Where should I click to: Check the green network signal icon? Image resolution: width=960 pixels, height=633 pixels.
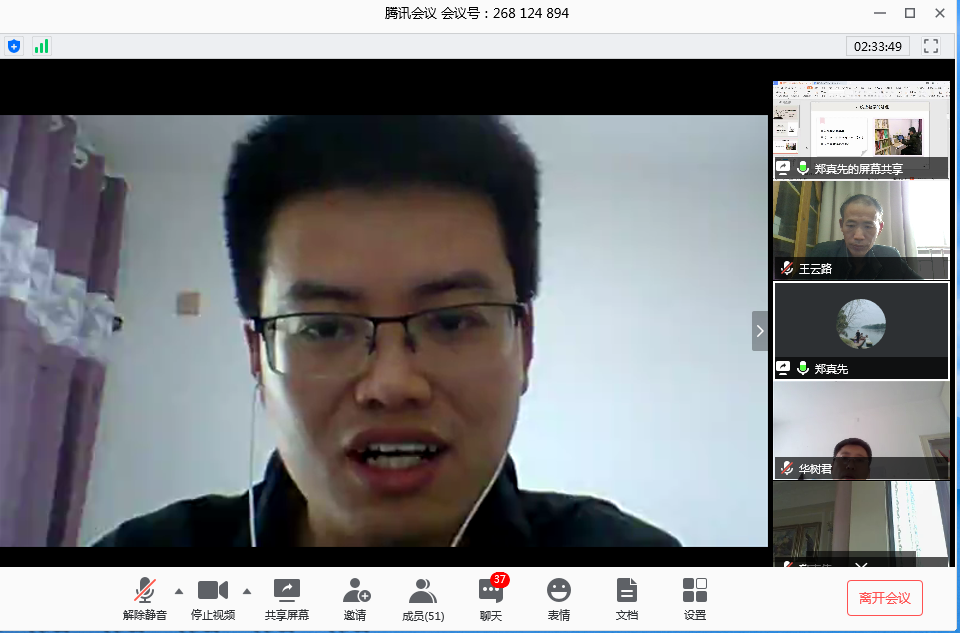click(x=41, y=46)
